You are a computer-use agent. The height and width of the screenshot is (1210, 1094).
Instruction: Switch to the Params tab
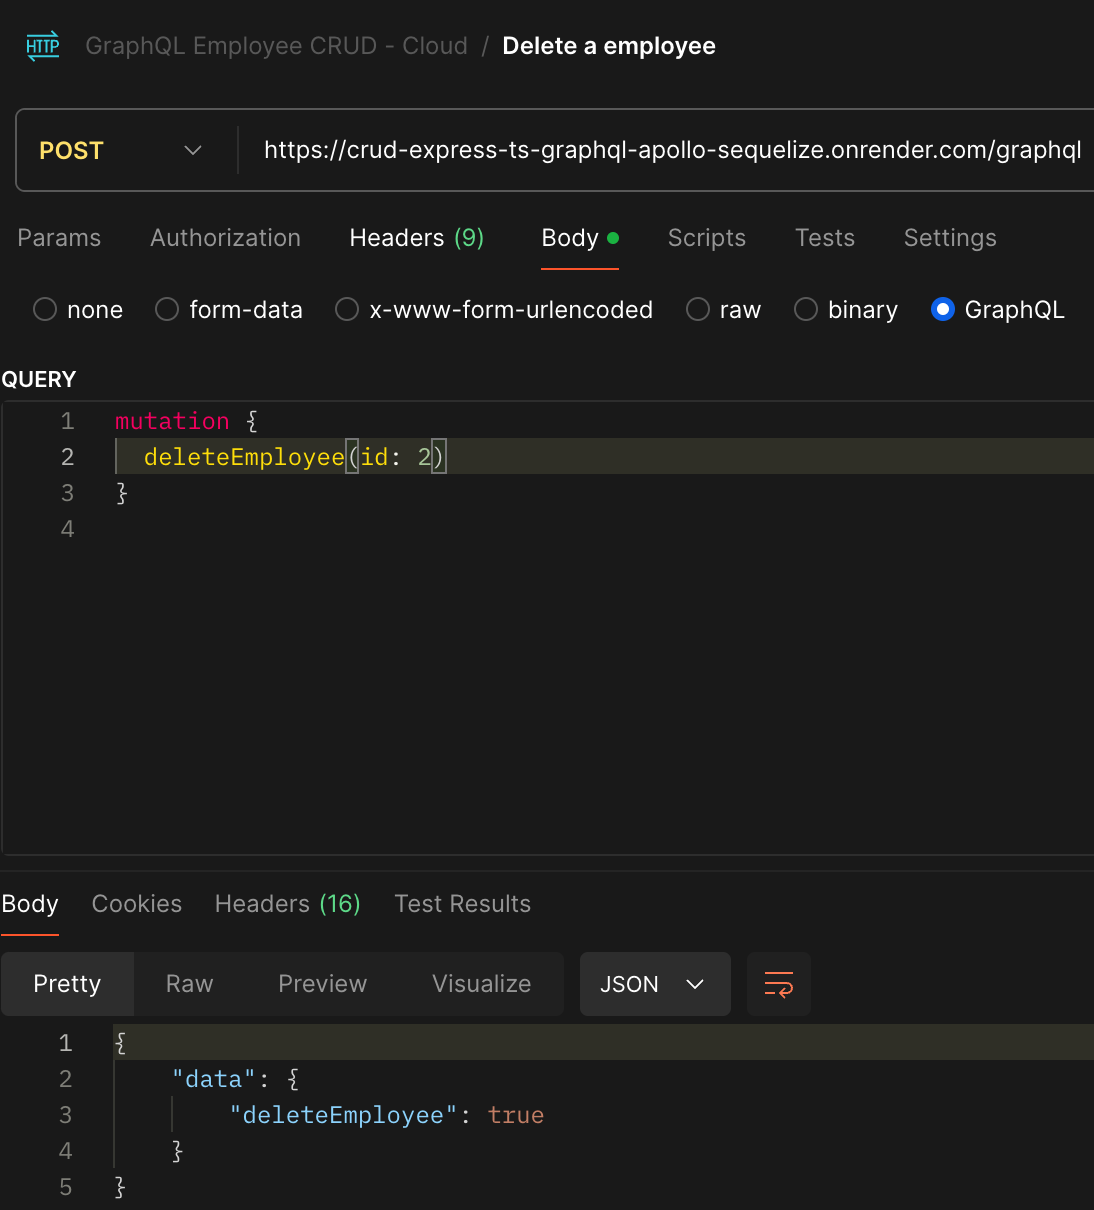coord(59,238)
